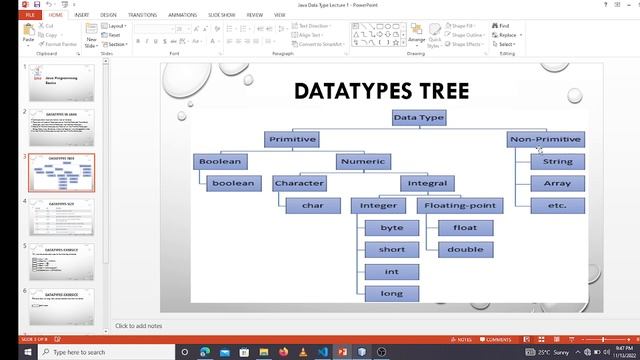Toggle text Shadow formatting
Image resolution: width=640 pixels, height=360 pixels.
[x=164, y=41]
